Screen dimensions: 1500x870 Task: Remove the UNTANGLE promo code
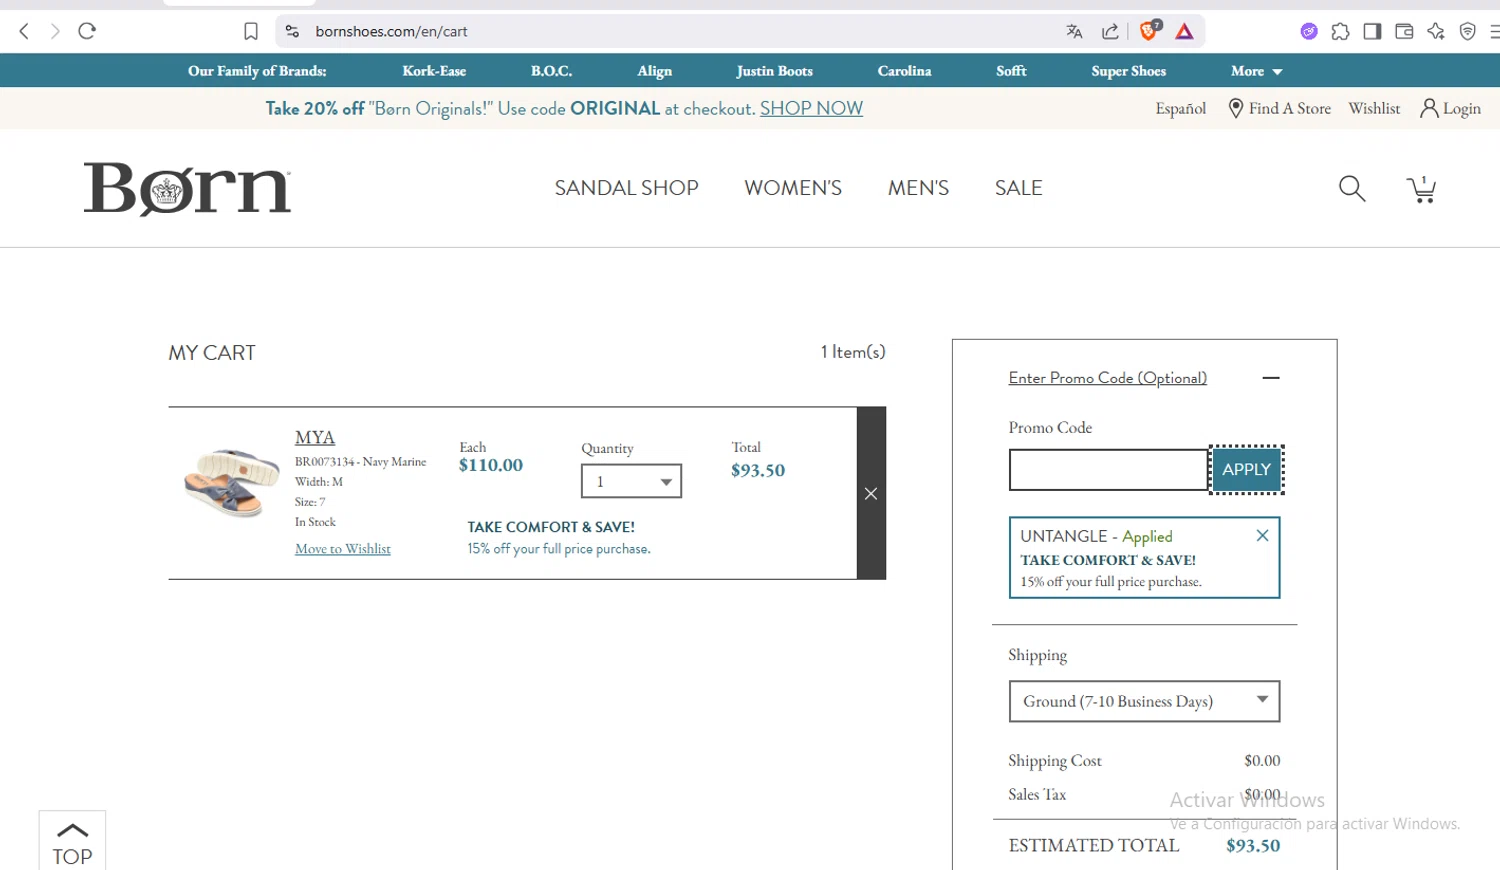pyautogui.click(x=1262, y=536)
